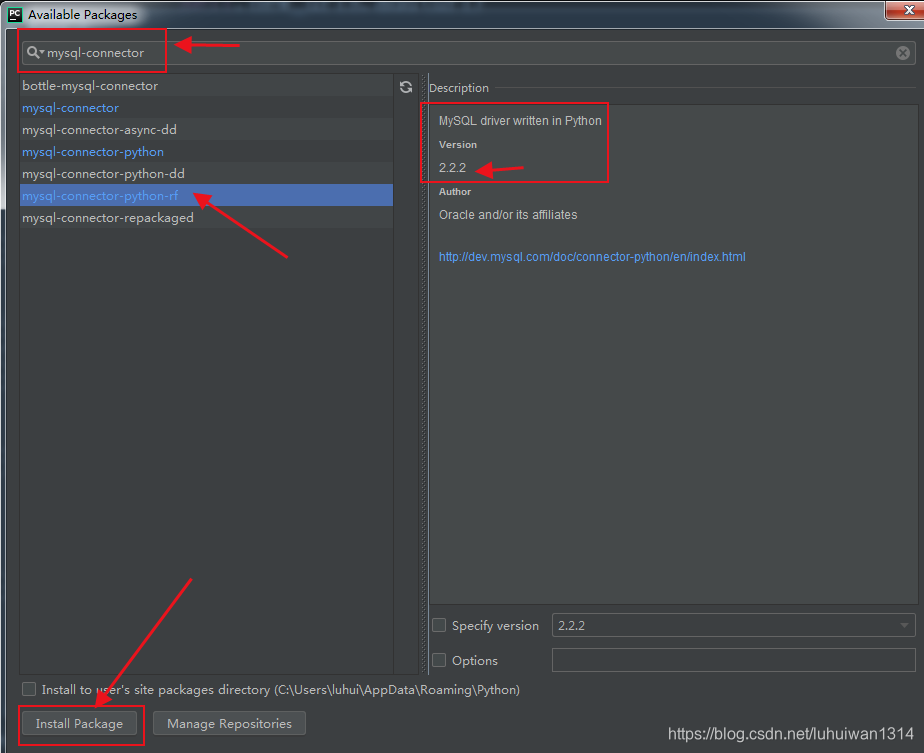Click the Options text input field
Viewport: 924px width, 753px height.
click(733, 660)
